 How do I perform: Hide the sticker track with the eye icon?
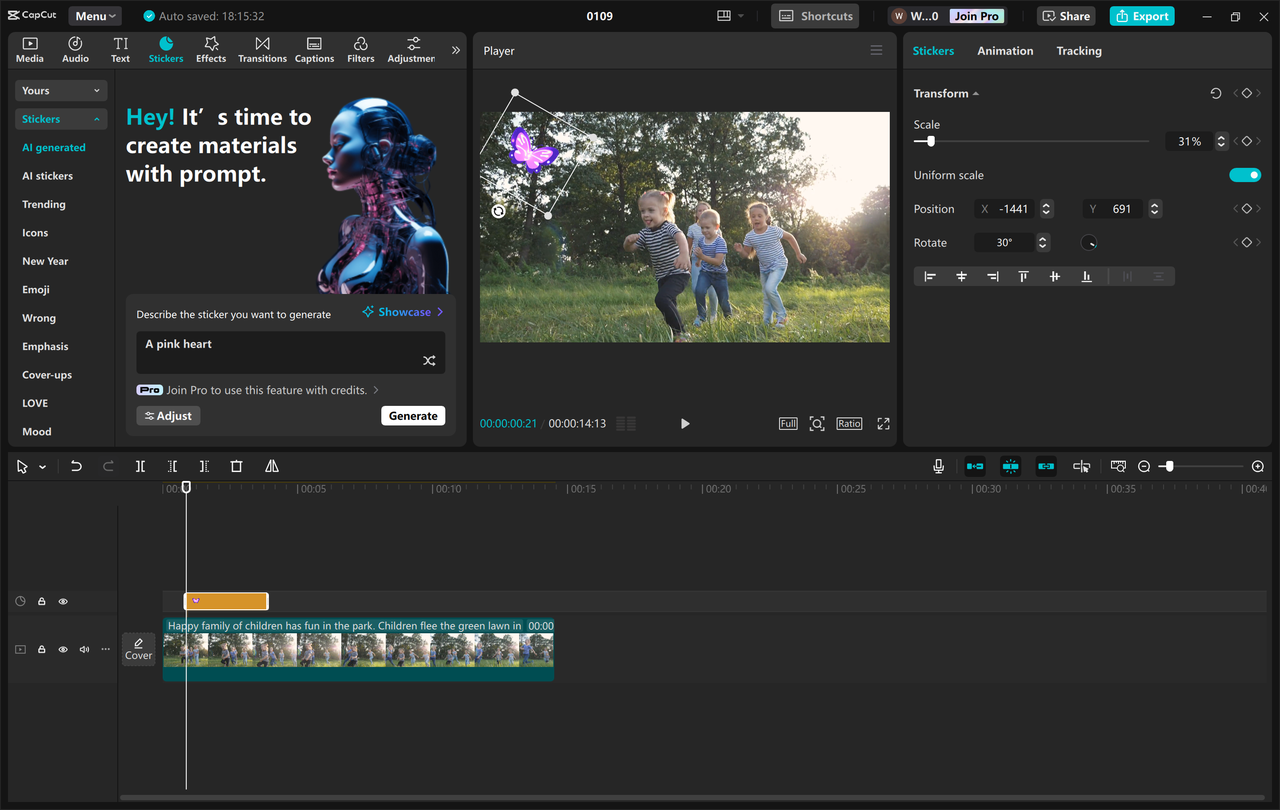(63, 601)
